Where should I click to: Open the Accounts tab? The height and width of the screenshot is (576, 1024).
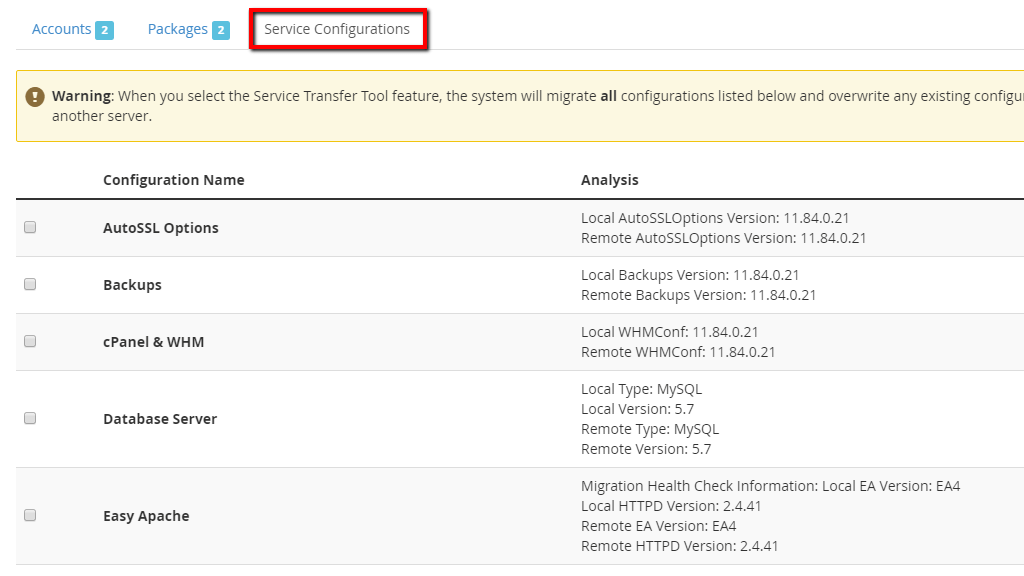pyautogui.click(x=61, y=29)
